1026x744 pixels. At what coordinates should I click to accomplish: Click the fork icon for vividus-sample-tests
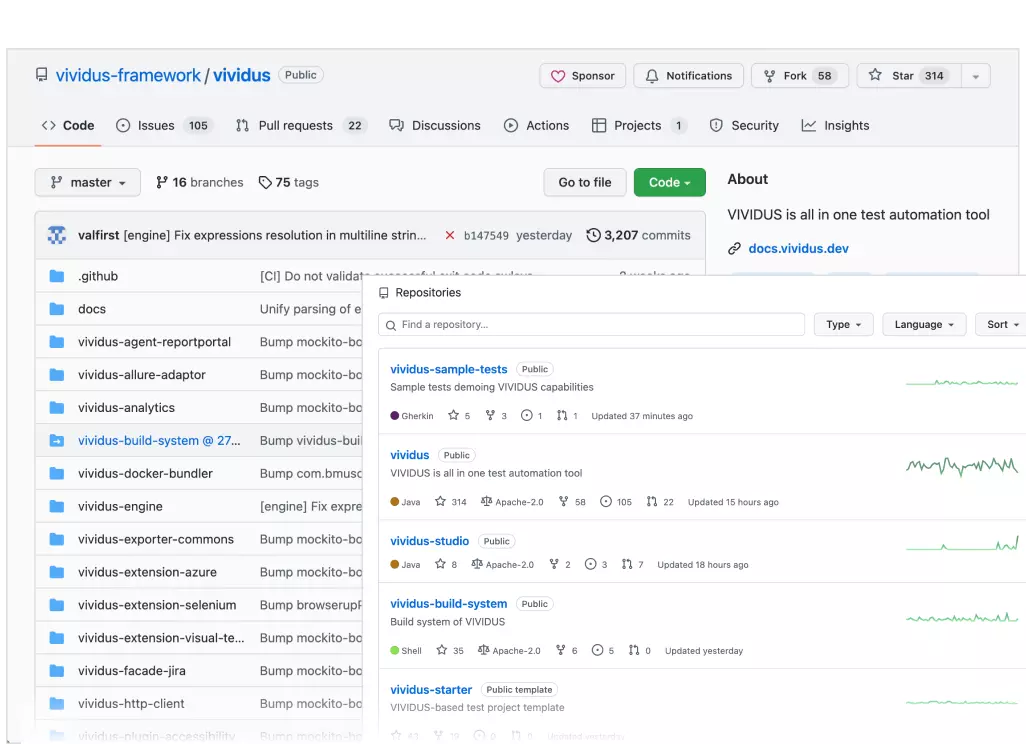pos(490,416)
